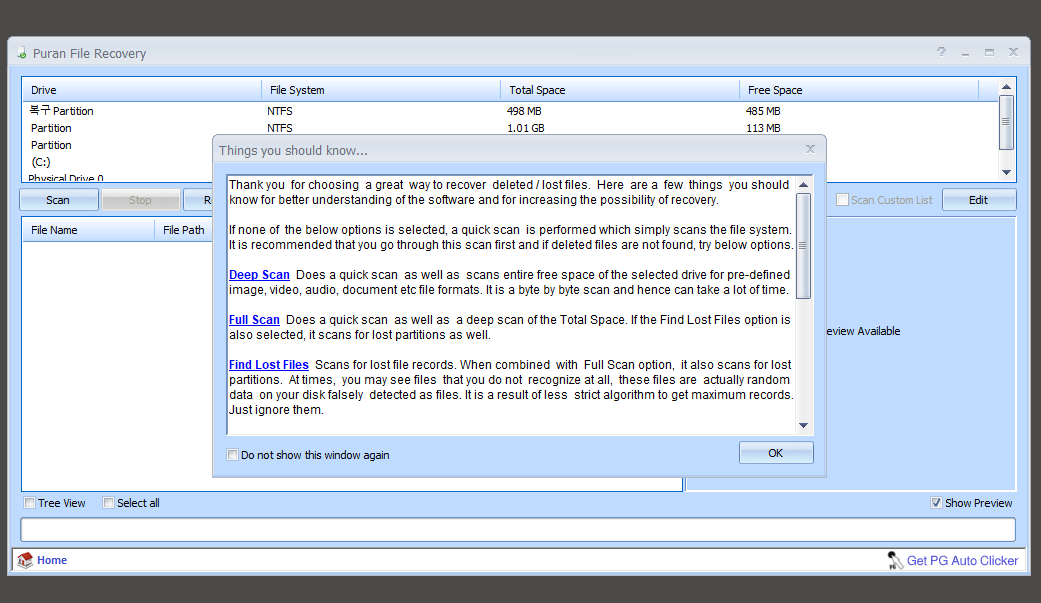The width and height of the screenshot is (1041, 603).
Task: Select the Partition row with 1.01 GB
Action: click(x=511, y=128)
